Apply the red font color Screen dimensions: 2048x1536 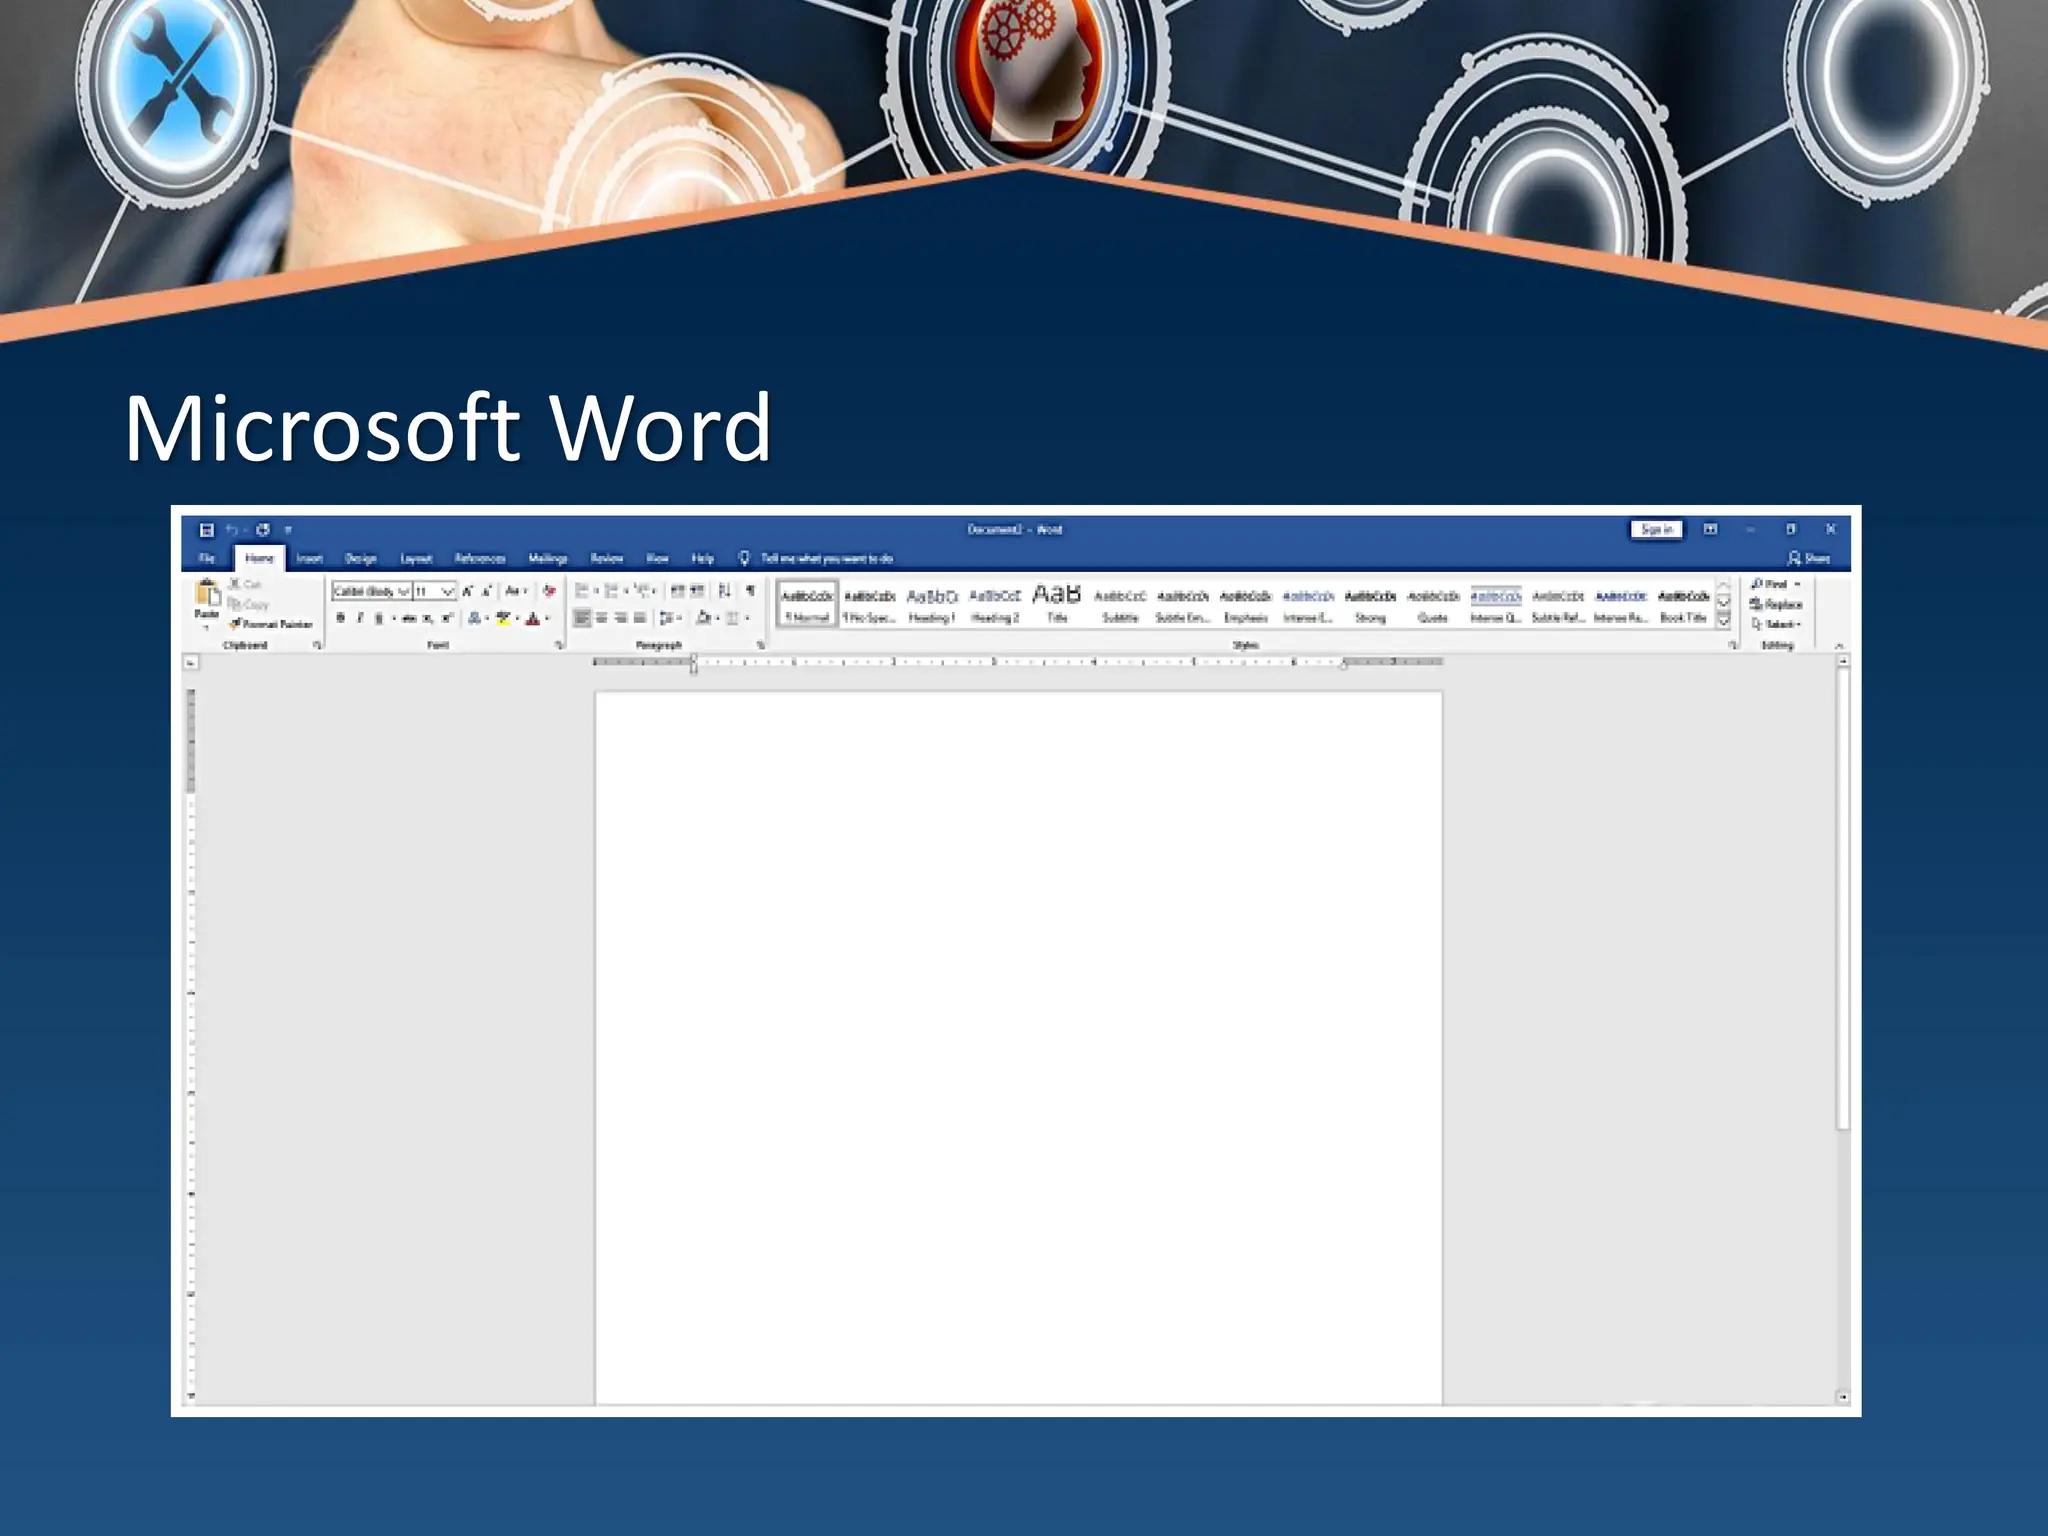pyautogui.click(x=533, y=618)
